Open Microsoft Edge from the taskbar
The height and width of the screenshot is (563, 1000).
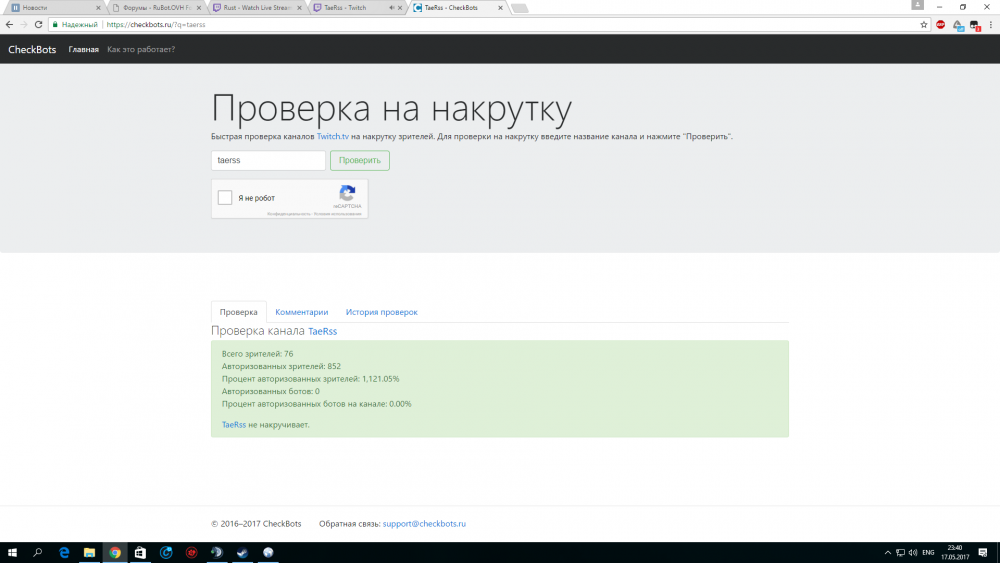click(63, 552)
